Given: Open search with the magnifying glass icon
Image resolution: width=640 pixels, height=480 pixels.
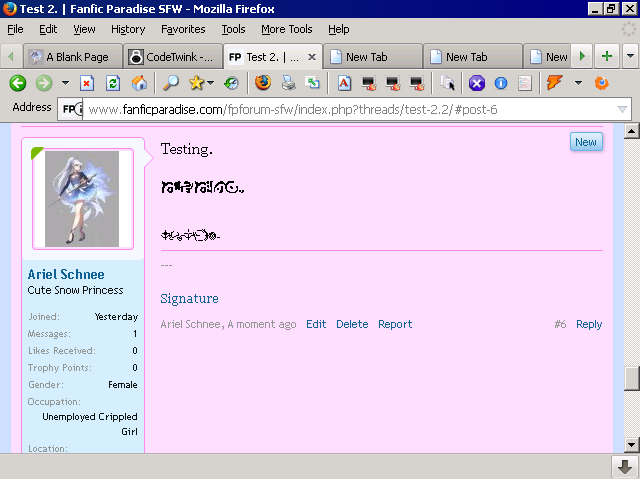Looking at the screenshot, I should 171,83.
